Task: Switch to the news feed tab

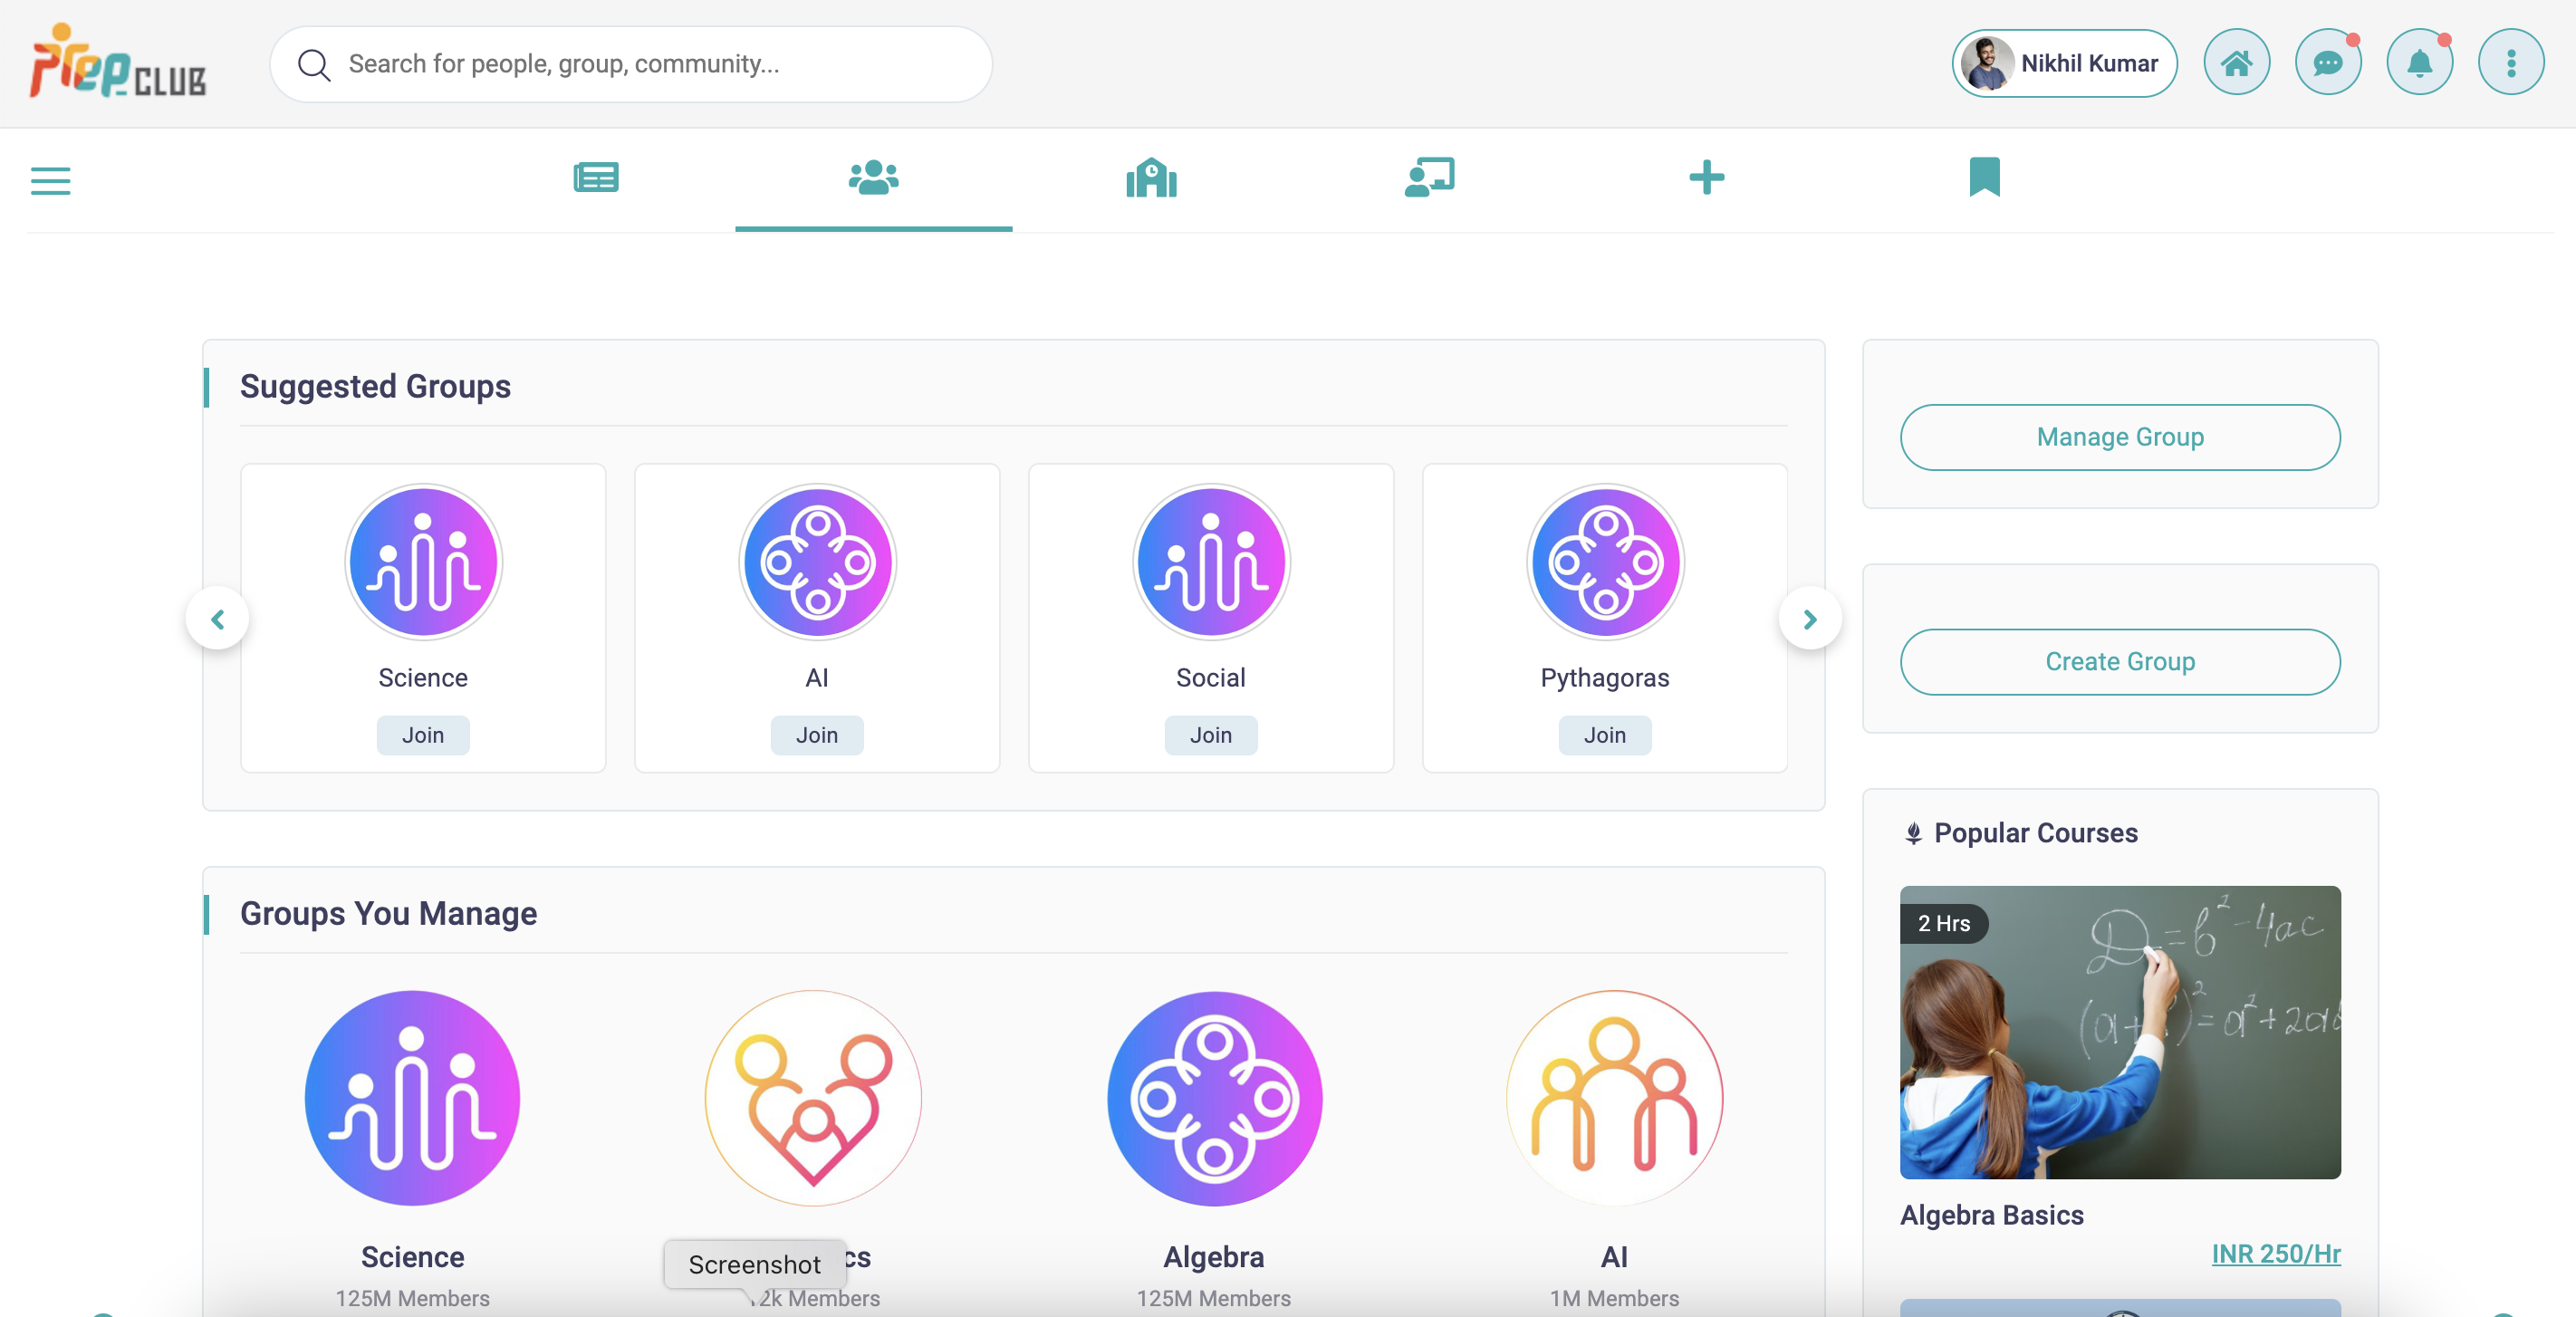Action: [x=596, y=178]
